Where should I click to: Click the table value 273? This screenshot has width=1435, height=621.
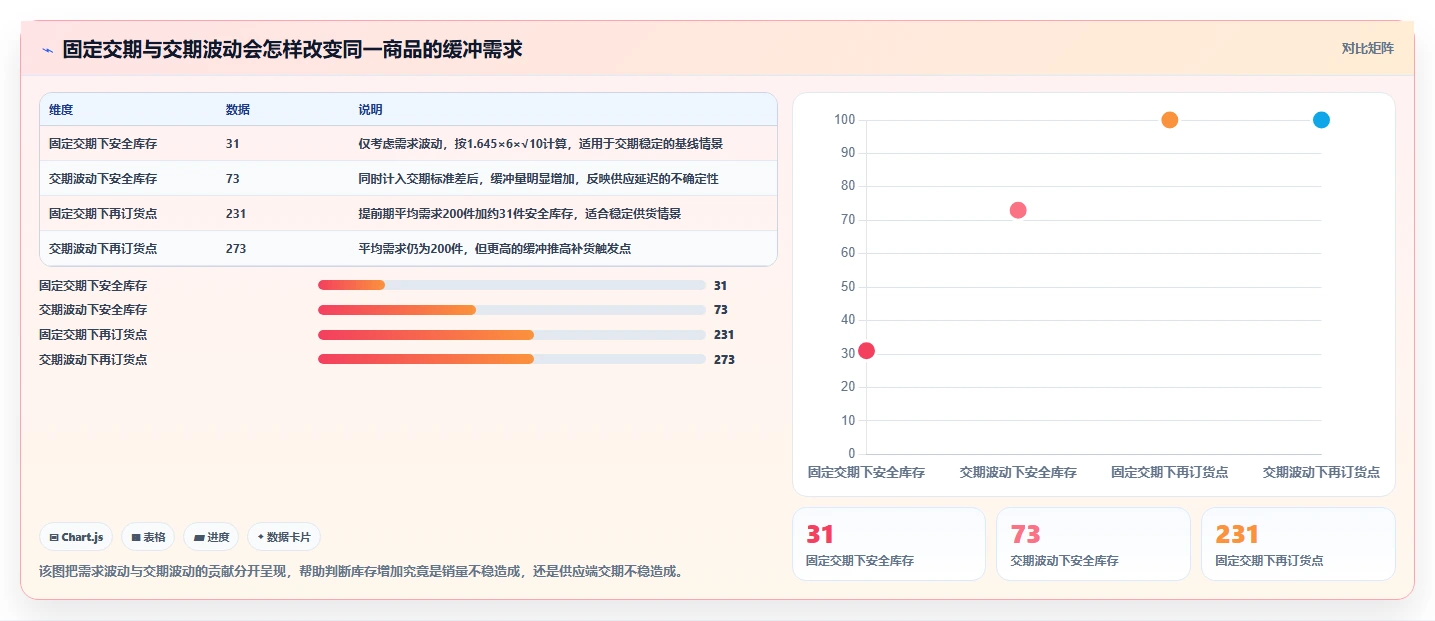click(x=236, y=249)
